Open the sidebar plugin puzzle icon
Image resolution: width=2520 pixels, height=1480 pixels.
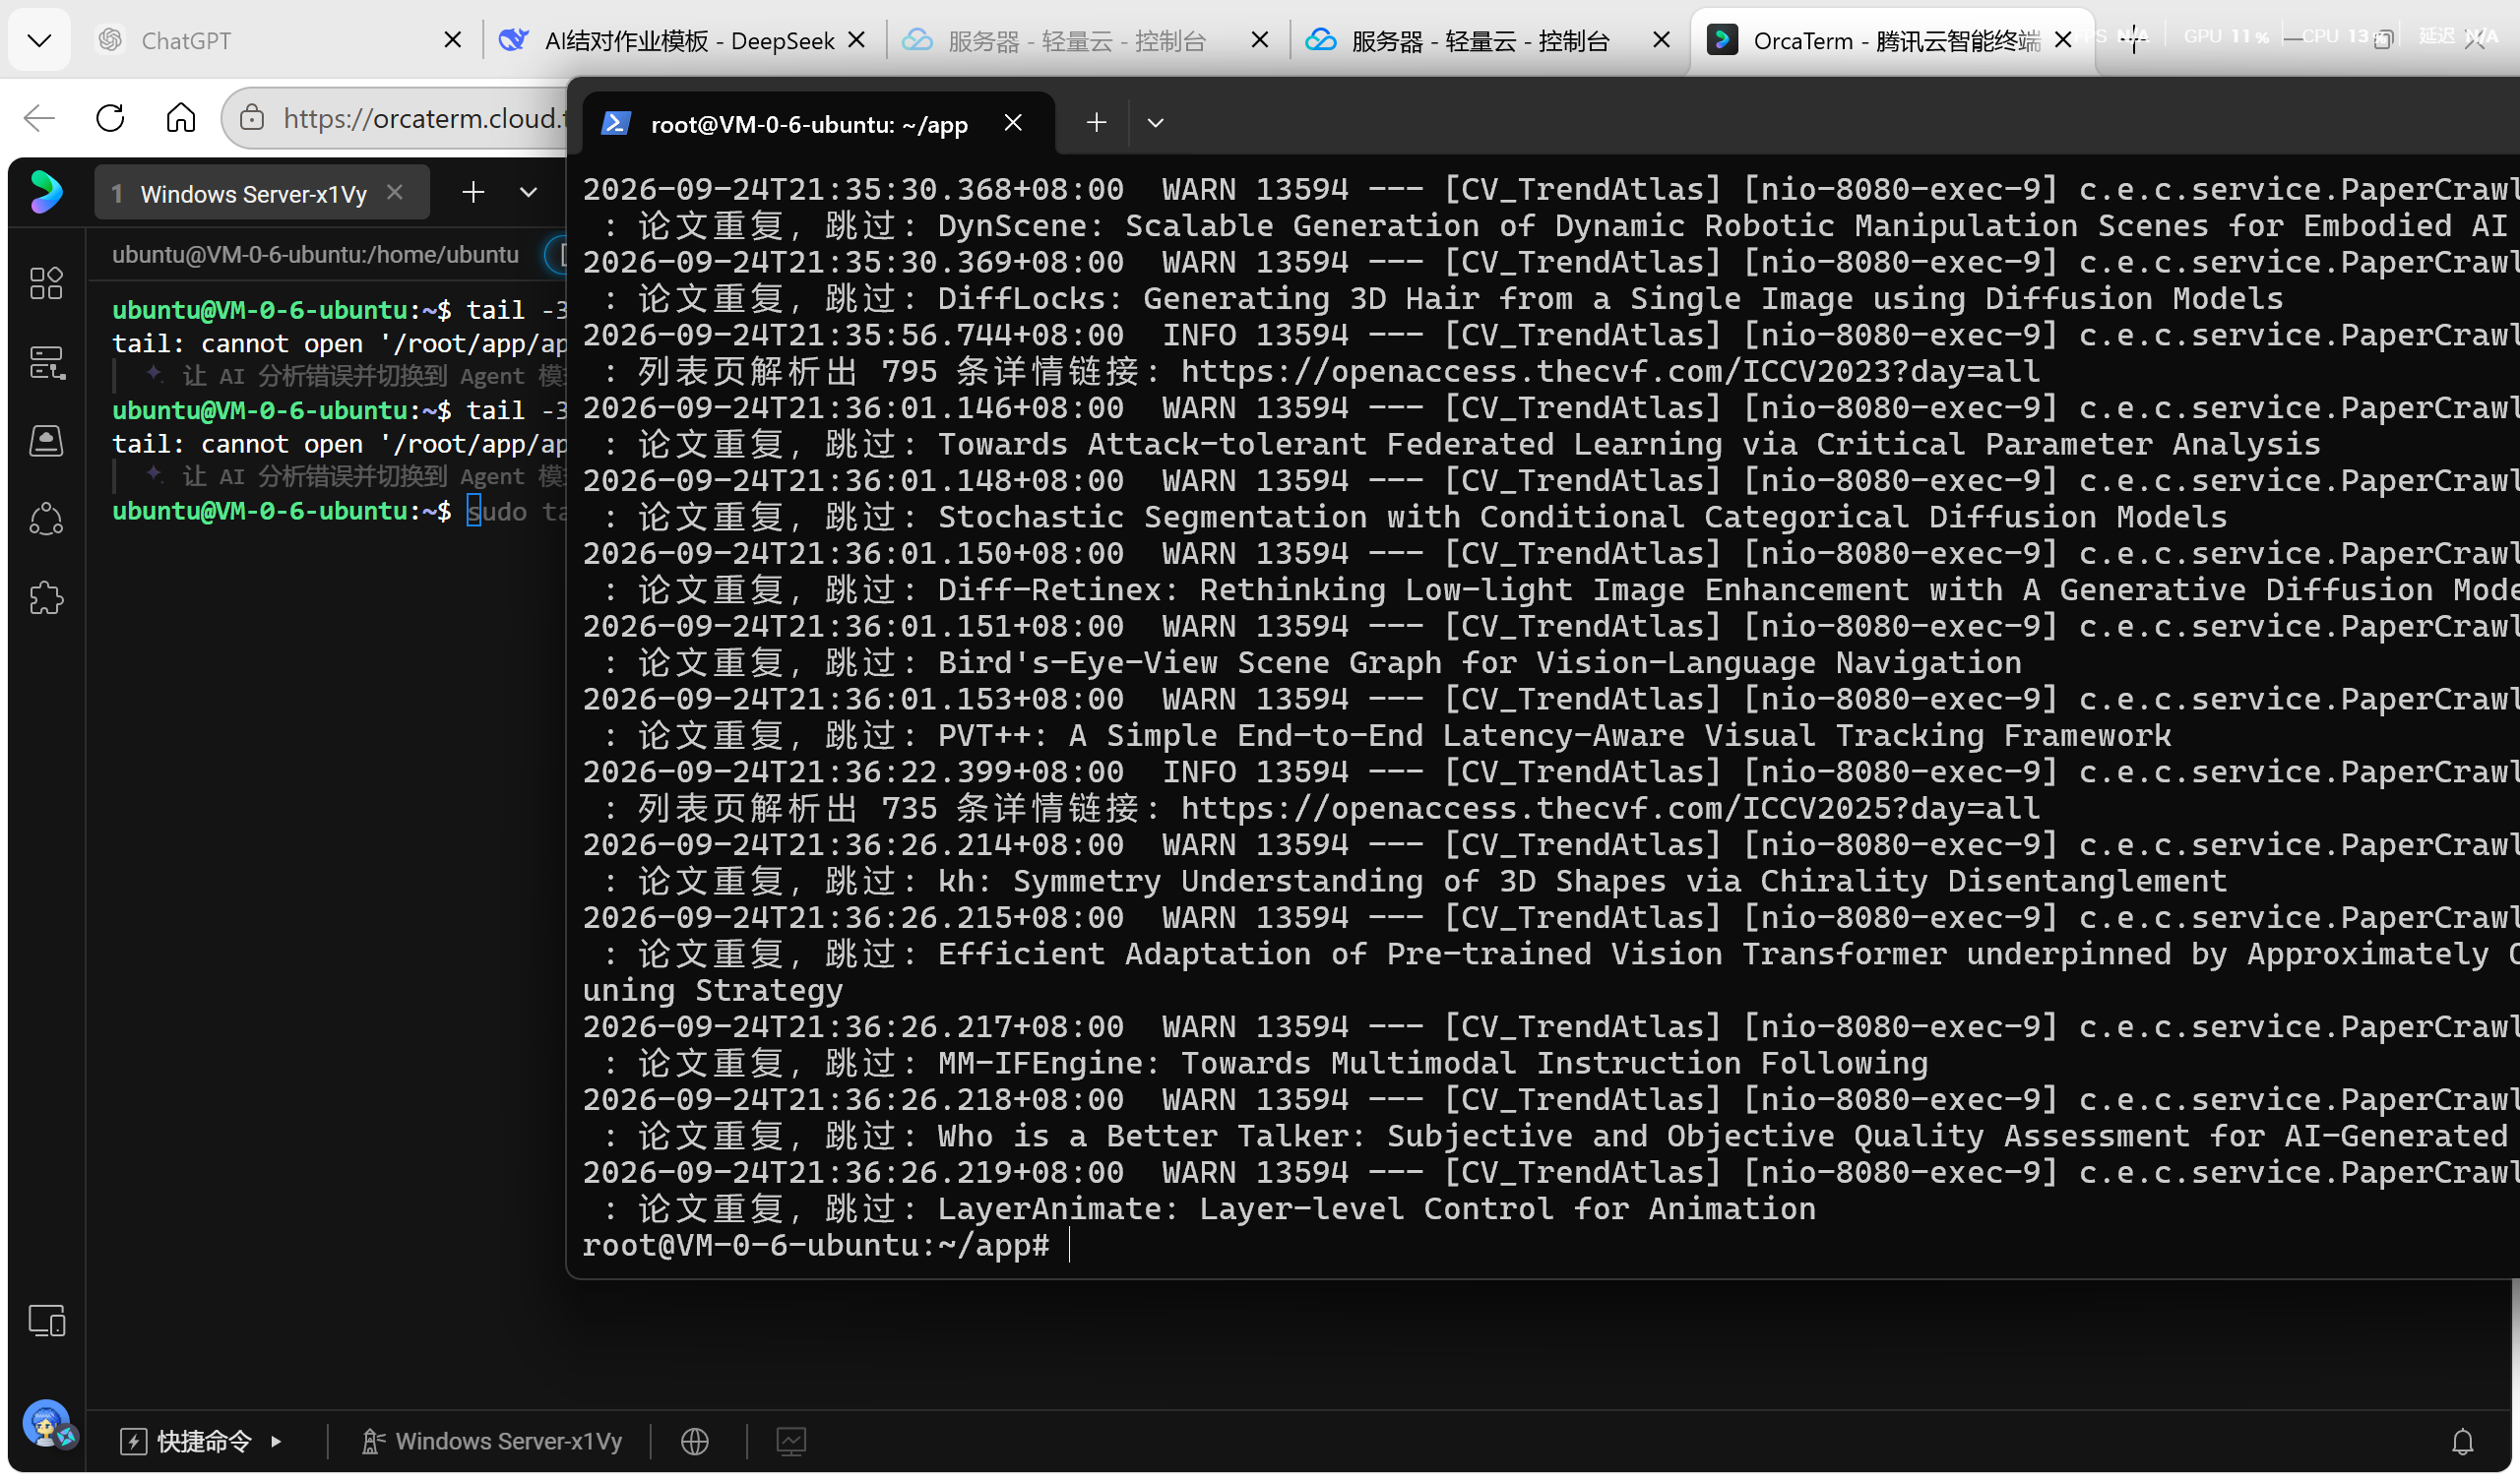point(46,598)
